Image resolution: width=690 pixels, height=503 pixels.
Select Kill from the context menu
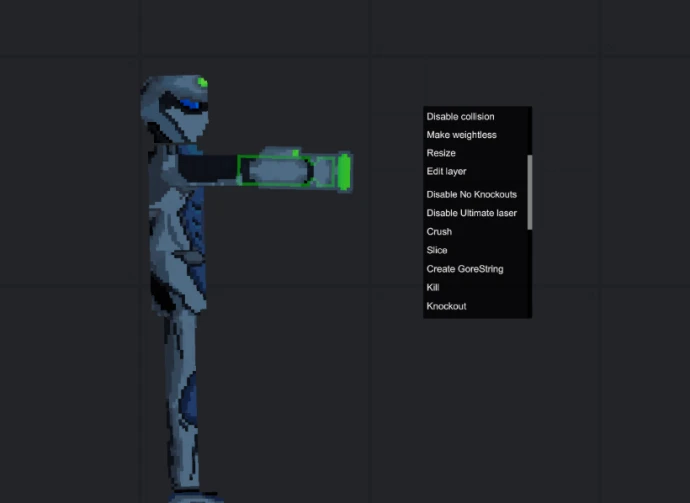tap(433, 287)
